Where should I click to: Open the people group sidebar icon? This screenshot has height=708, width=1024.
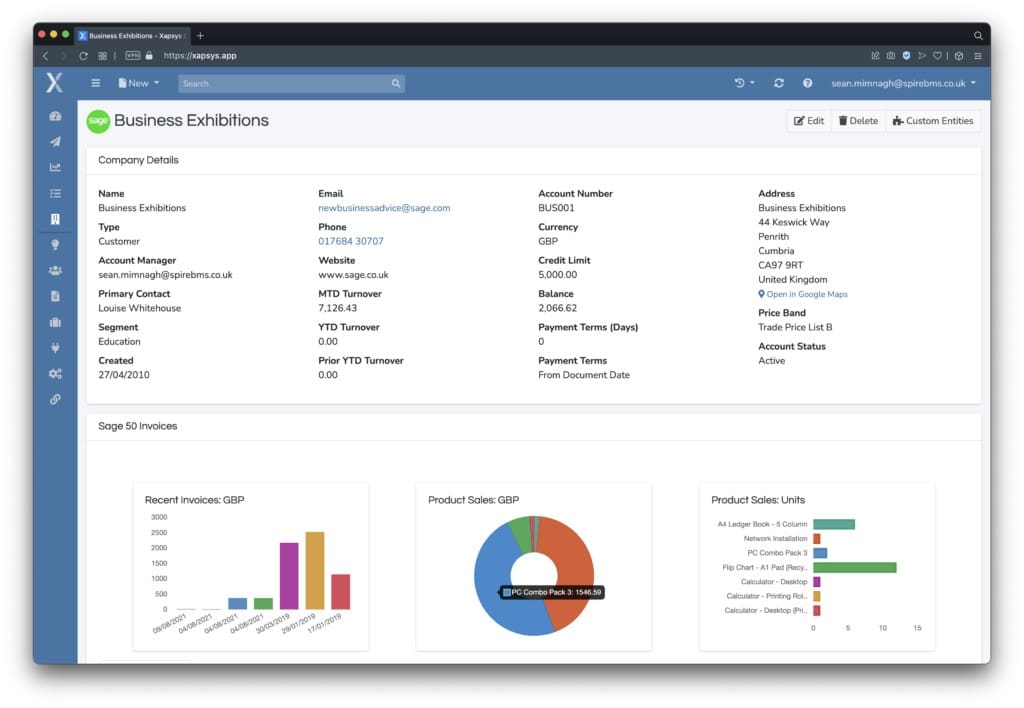click(x=56, y=270)
